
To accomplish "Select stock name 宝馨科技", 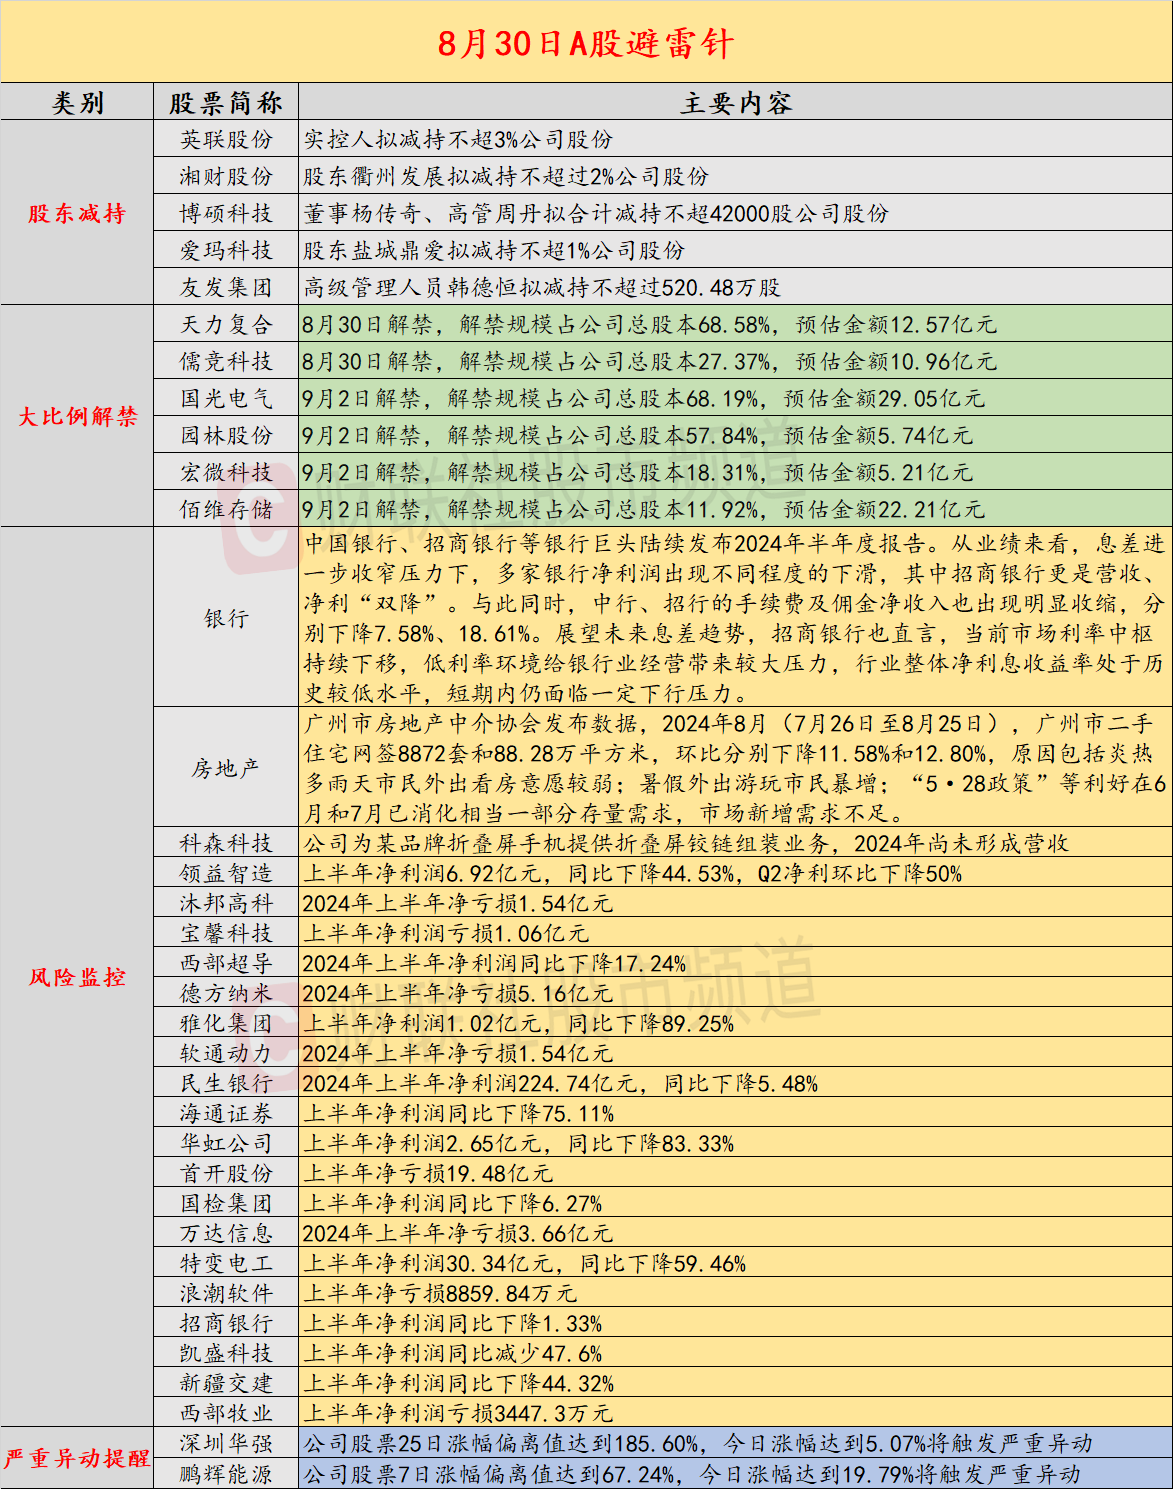I will [226, 933].
